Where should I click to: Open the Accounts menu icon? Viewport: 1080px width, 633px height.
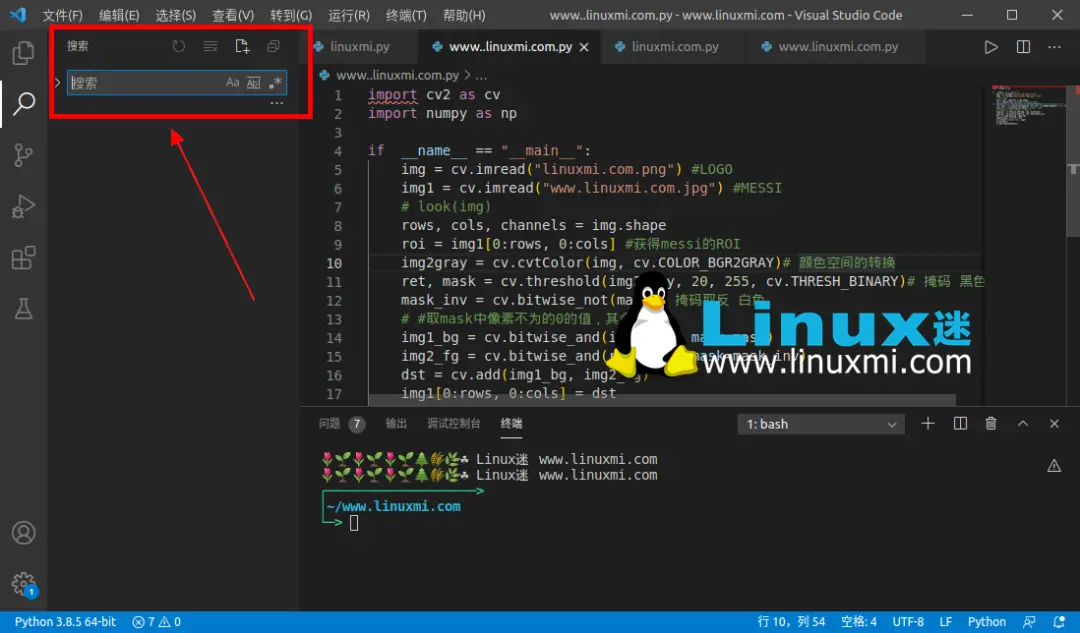pyautogui.click(x=23, y=533)
